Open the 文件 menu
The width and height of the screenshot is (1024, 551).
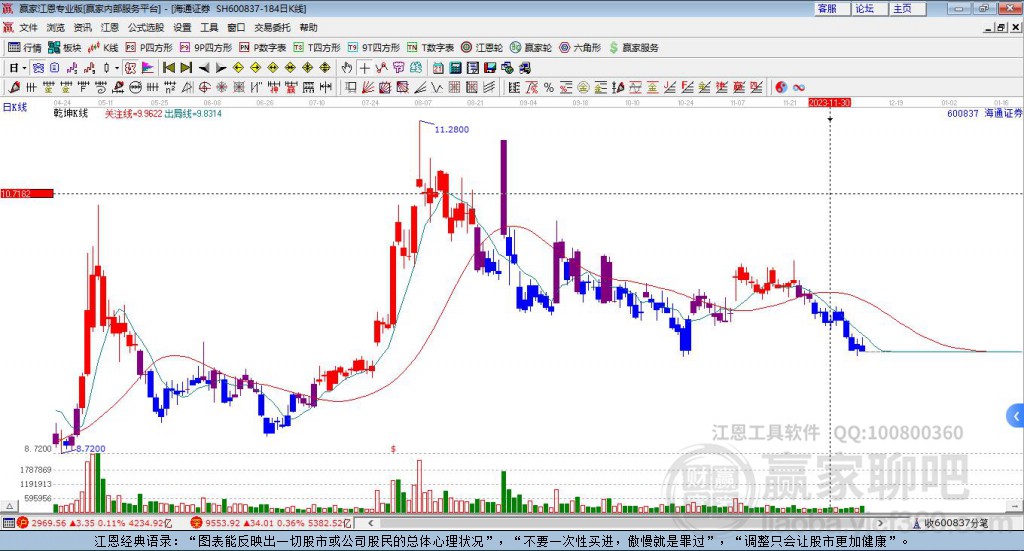click(x=28, y=27)
